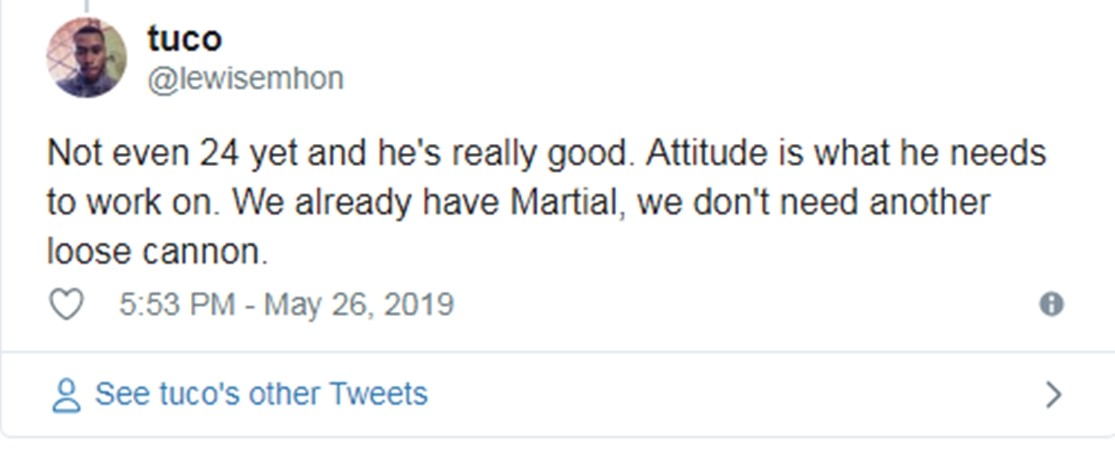Click the word "Tweets" in the footer link
The height and width of the screenshot is (450, 1115).
(x=379, y=394)
